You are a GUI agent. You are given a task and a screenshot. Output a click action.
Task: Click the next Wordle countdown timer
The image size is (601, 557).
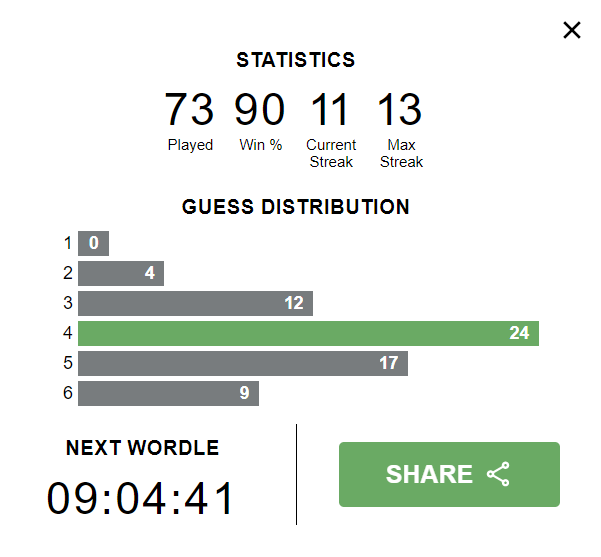point(140,498)
